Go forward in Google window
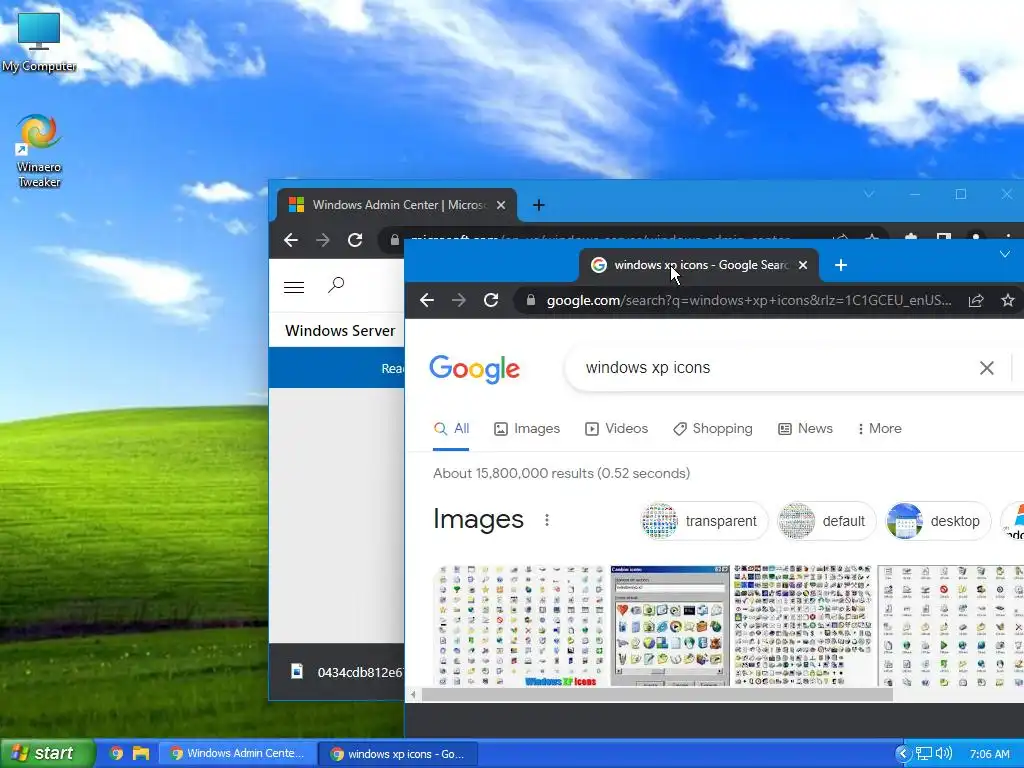This screenshot has height=768, width=1024. [459, 300]
